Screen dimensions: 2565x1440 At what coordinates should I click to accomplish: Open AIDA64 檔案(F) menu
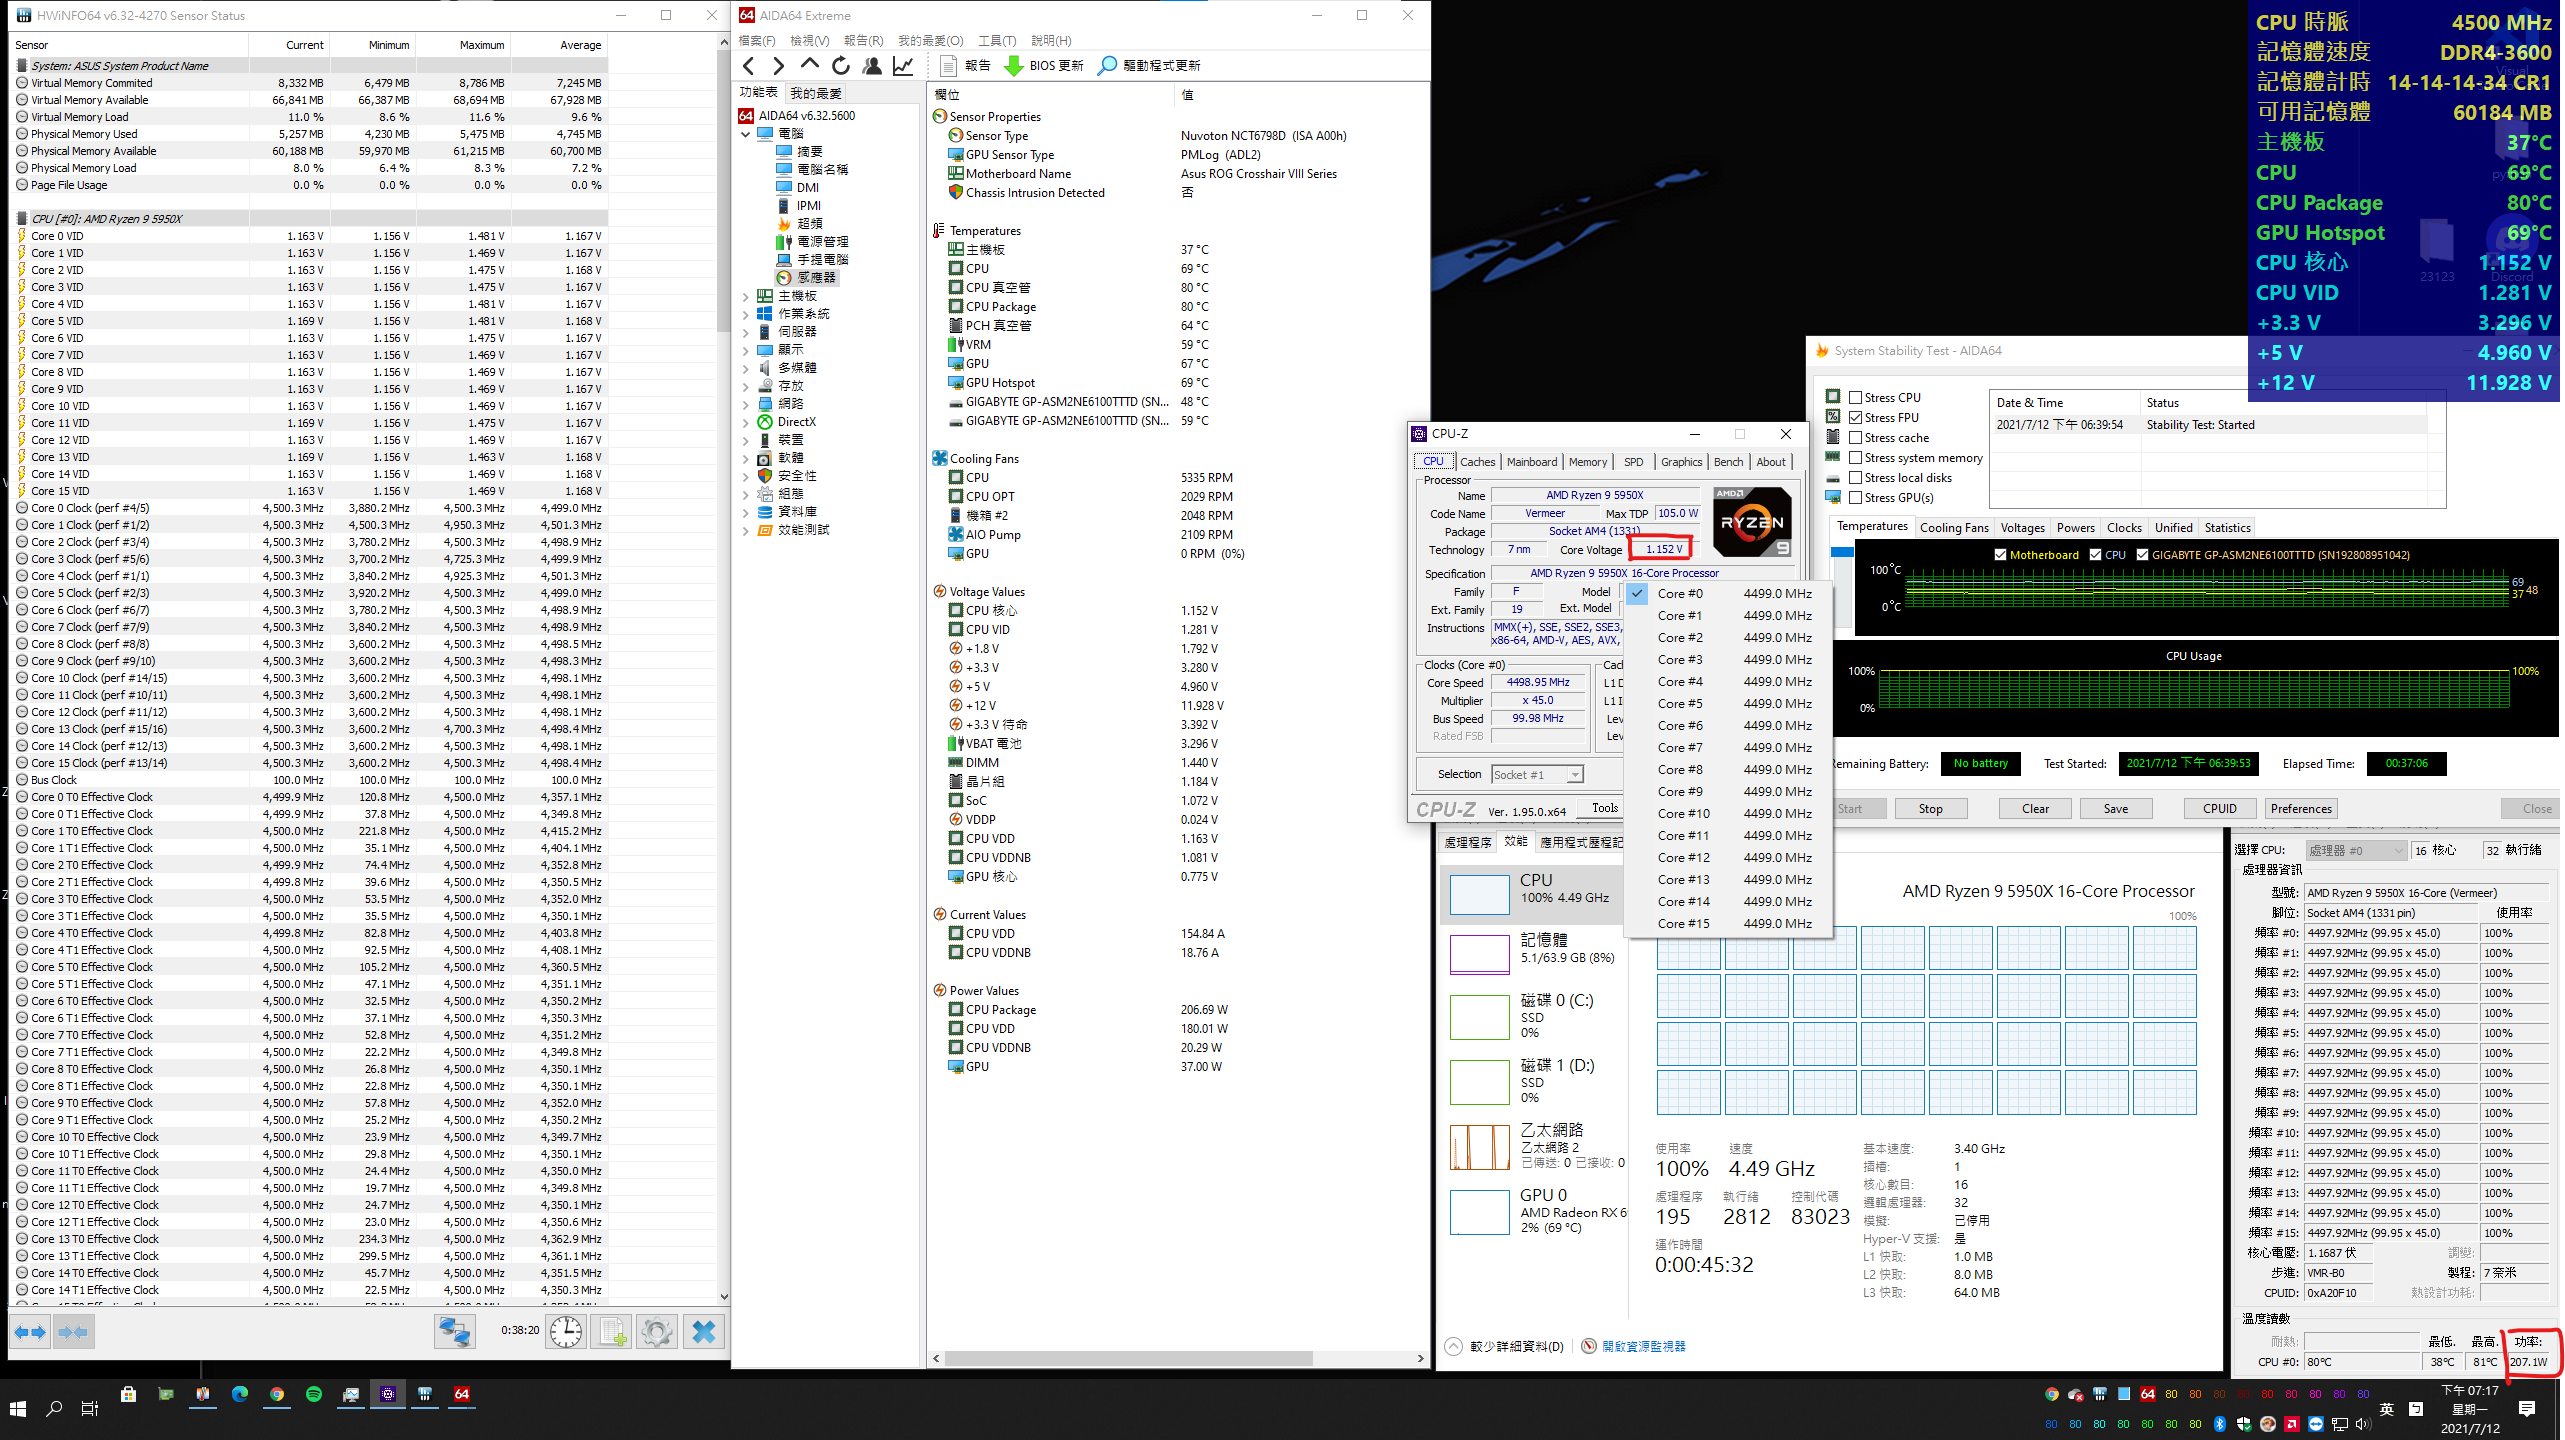point(757,40)
